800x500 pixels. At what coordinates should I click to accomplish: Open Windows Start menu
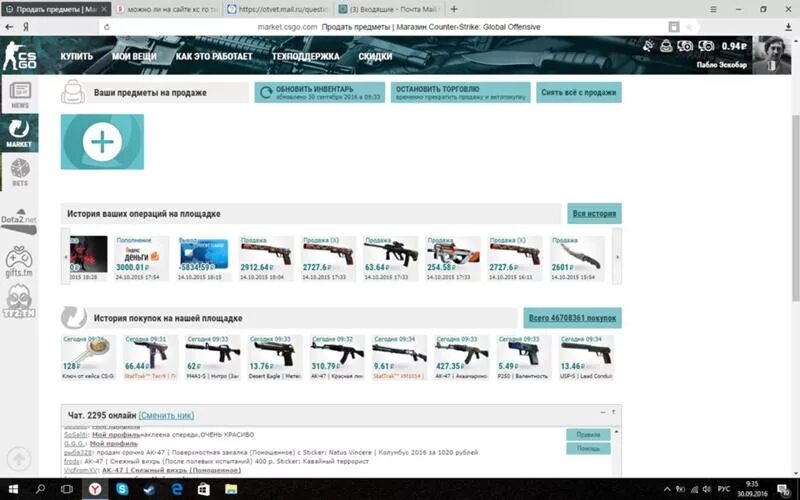pos(13,489)
